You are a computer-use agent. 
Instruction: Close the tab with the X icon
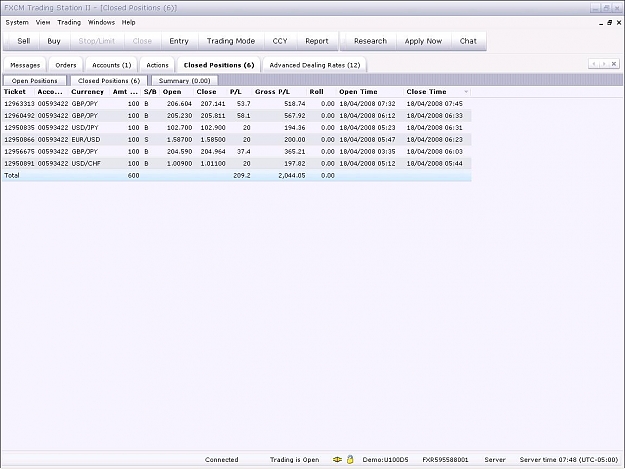click(614, 64)
